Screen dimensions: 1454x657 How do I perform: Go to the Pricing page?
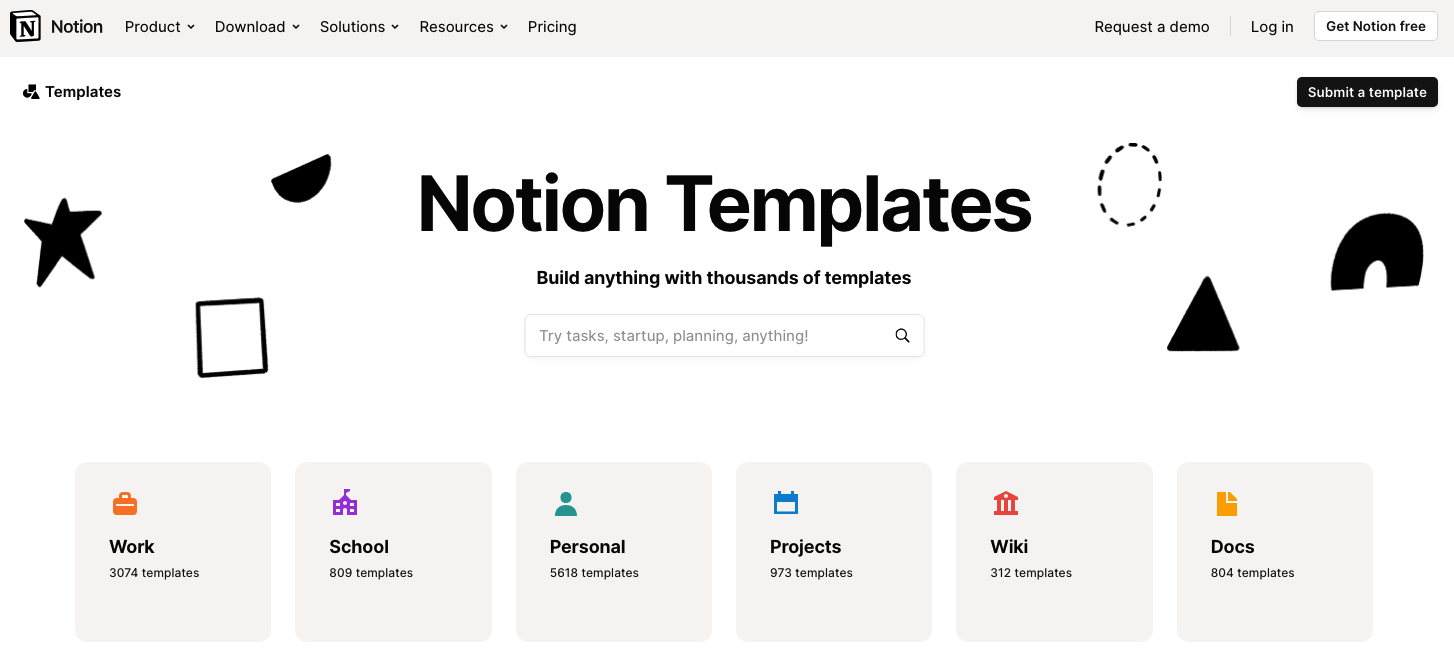552,27
